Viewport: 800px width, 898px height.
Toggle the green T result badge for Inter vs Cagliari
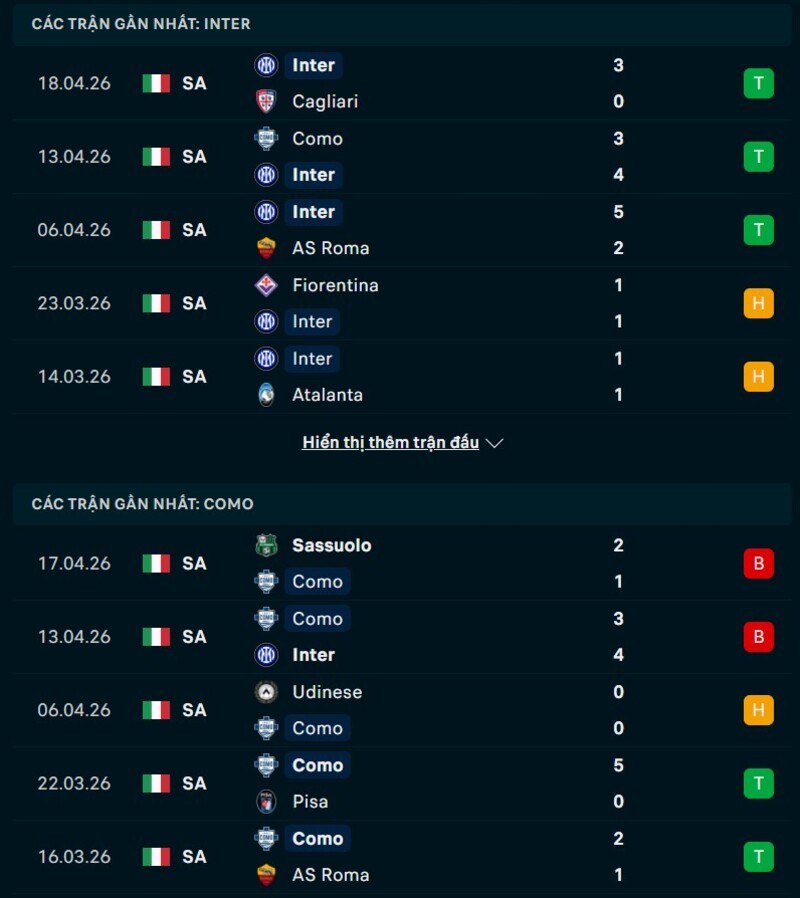(759, 83)
